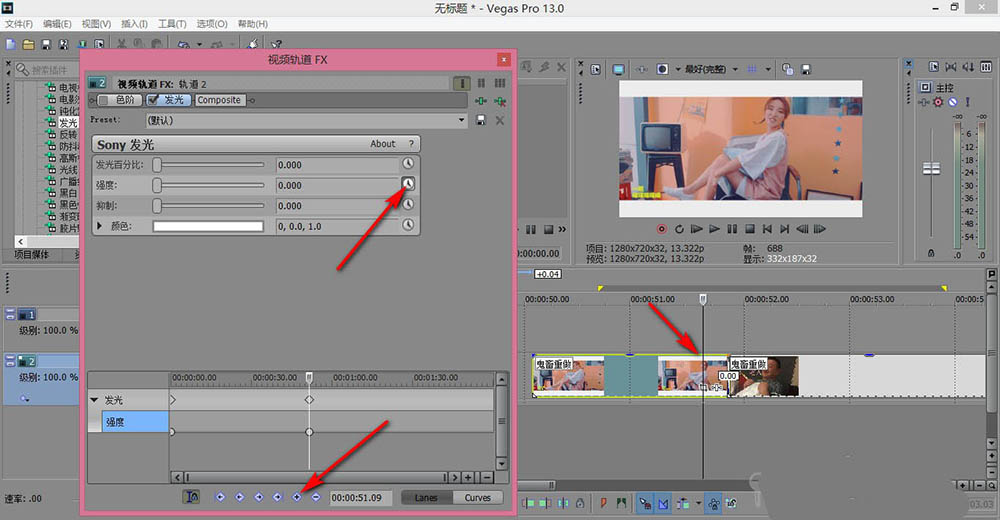Click the Create keyframe plus diamond button

pyautogui.click(x=297, y=497)
